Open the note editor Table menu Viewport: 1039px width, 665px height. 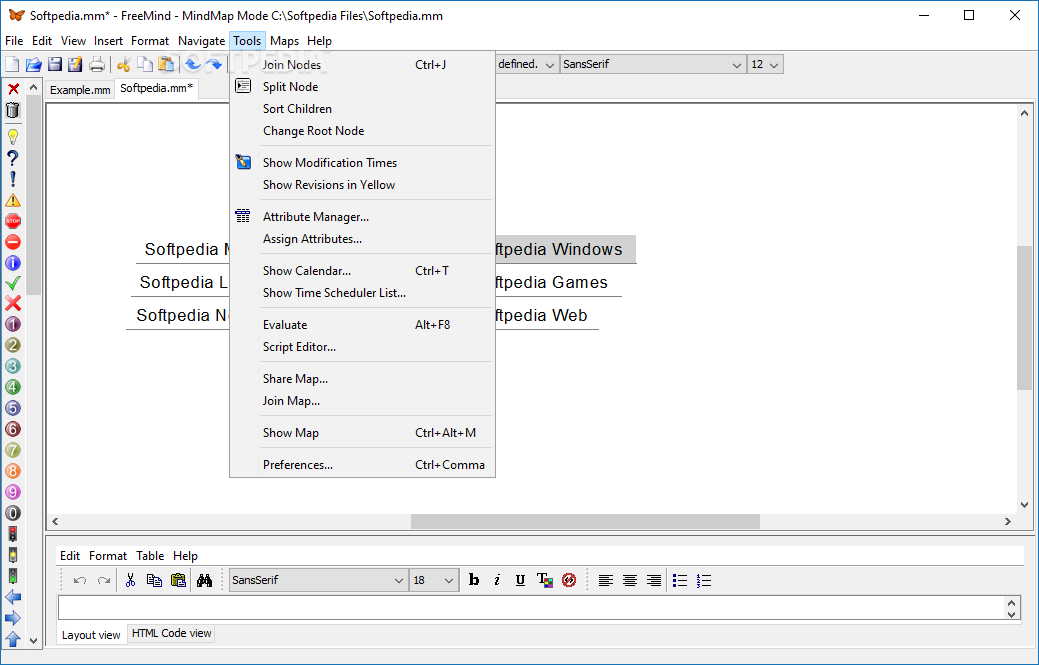(150, 556)
